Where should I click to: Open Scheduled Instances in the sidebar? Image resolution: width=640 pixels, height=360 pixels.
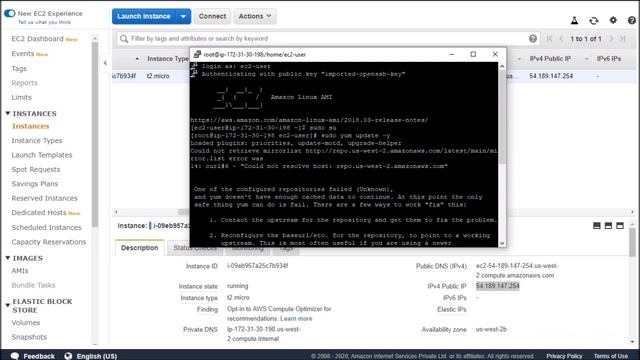[x=47, y=227]
